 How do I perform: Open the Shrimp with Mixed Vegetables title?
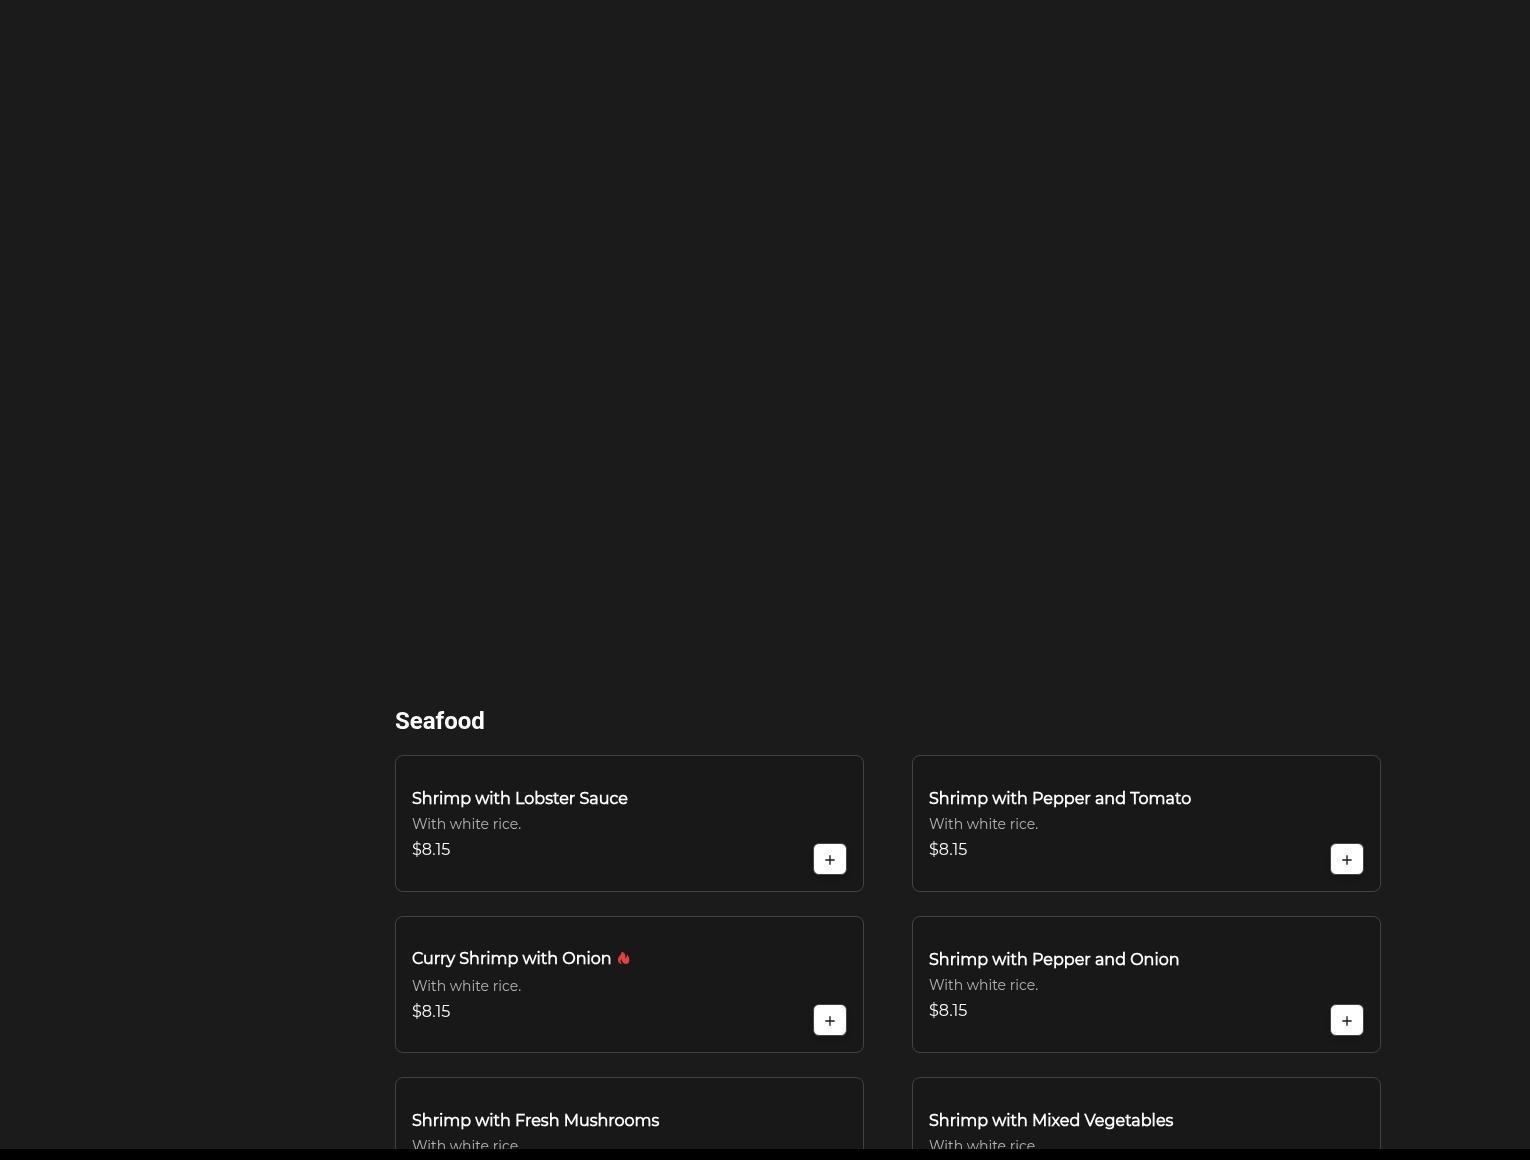(1051, 1120)
